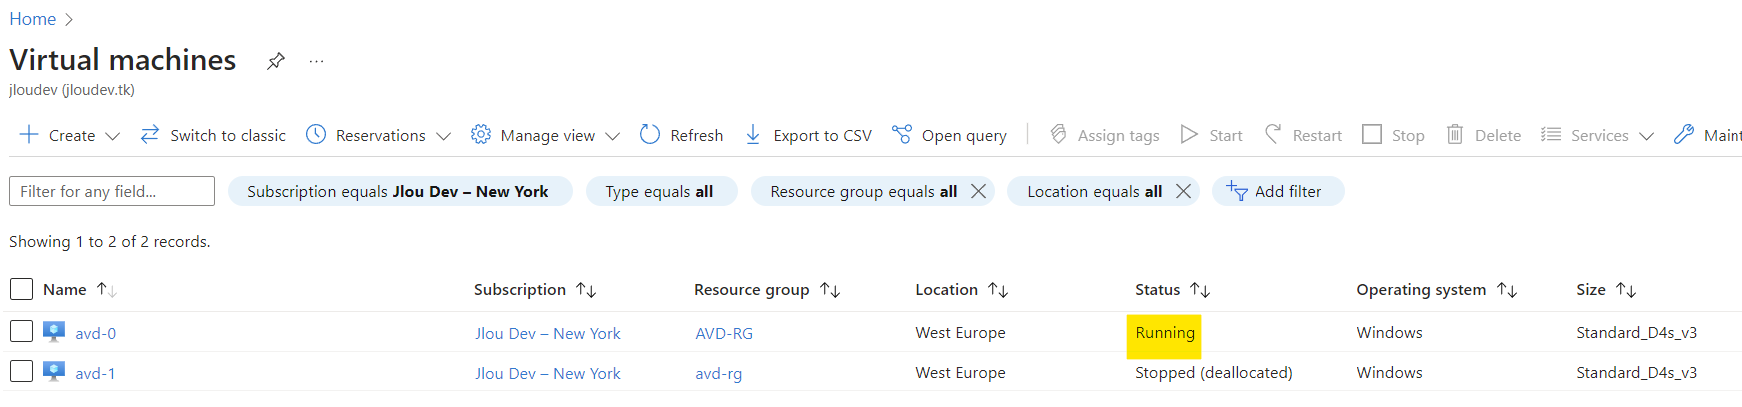Click the avd-0 virtual machine icon
This screenshot has width=1742, height=407.
[x=54, y=332]
